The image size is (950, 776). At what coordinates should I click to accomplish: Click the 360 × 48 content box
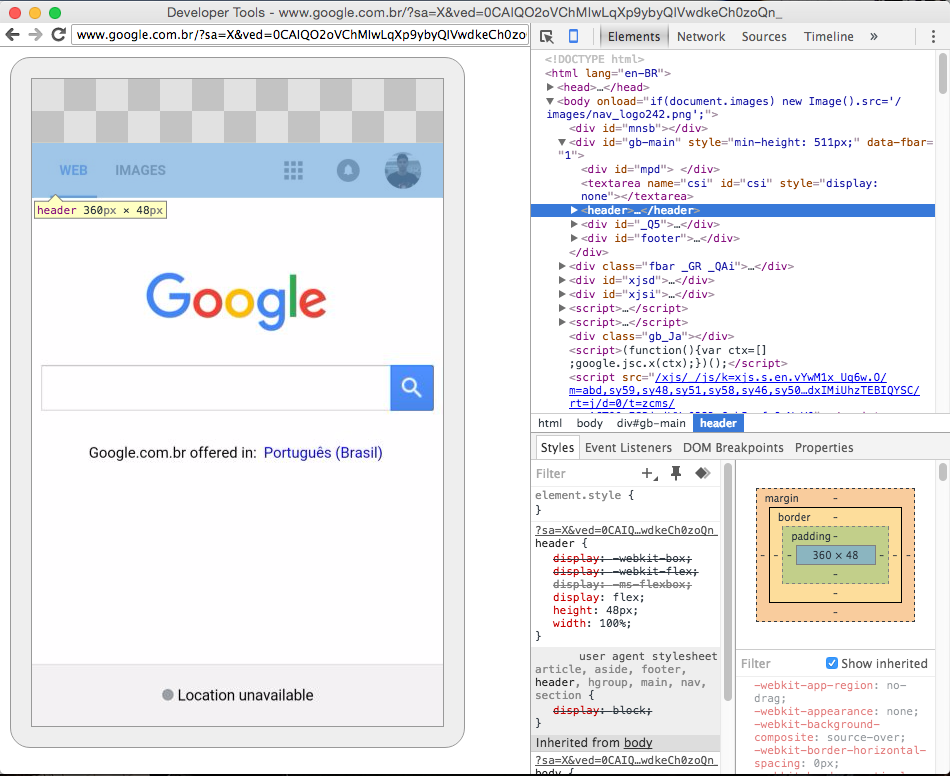coord(835,555)
